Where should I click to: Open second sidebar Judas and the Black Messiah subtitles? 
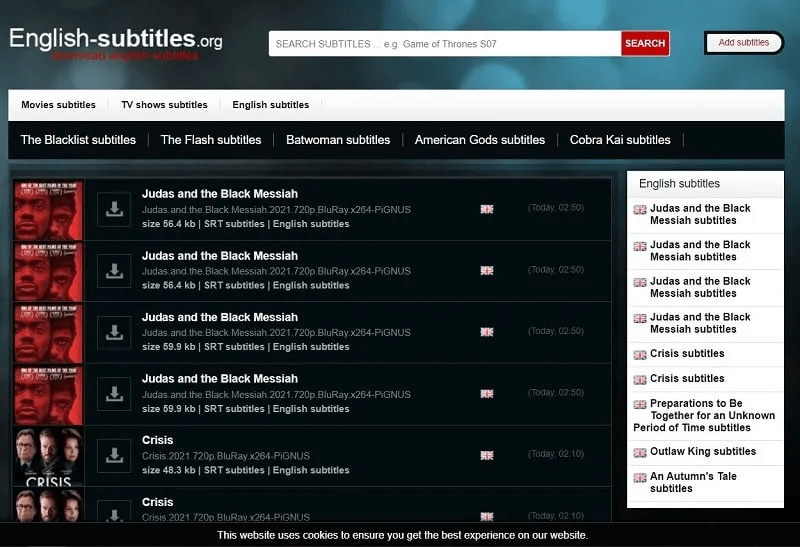[700, 251]
